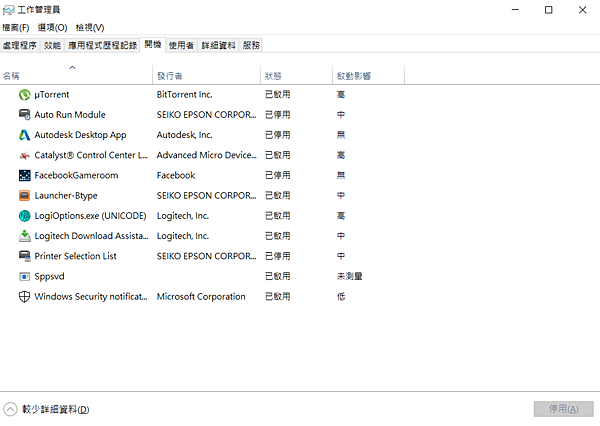Viewport: 600px width, 426px height.
Task: Click the Catalyst Control Center icon
Action: [24, 155]
